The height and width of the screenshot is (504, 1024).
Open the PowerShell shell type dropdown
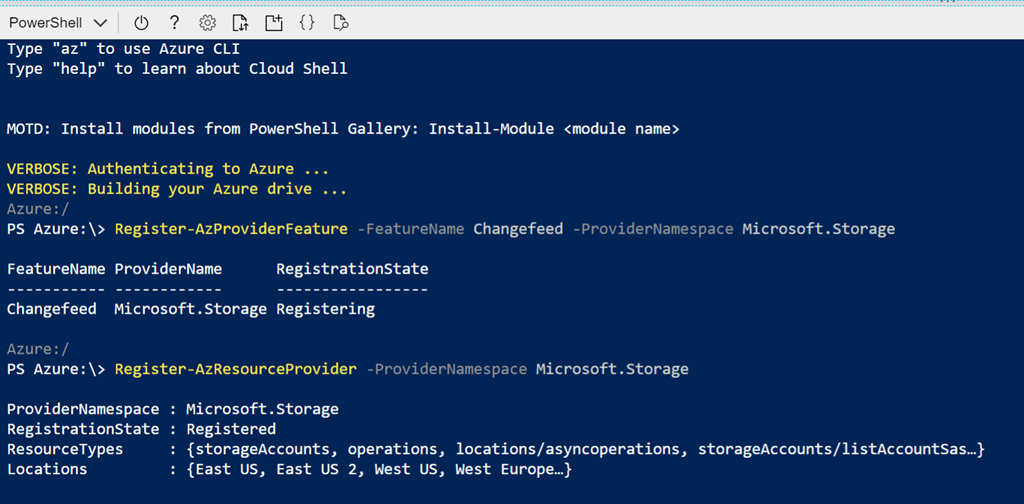tap(58, 22)
